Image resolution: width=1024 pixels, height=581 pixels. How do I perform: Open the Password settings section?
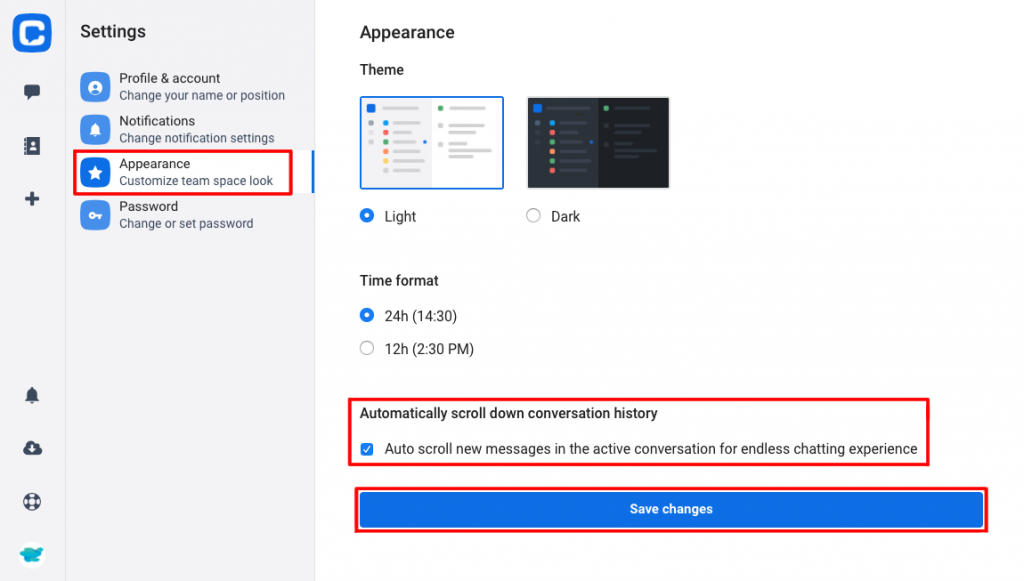pyautogui.click(x=190, y=214)
